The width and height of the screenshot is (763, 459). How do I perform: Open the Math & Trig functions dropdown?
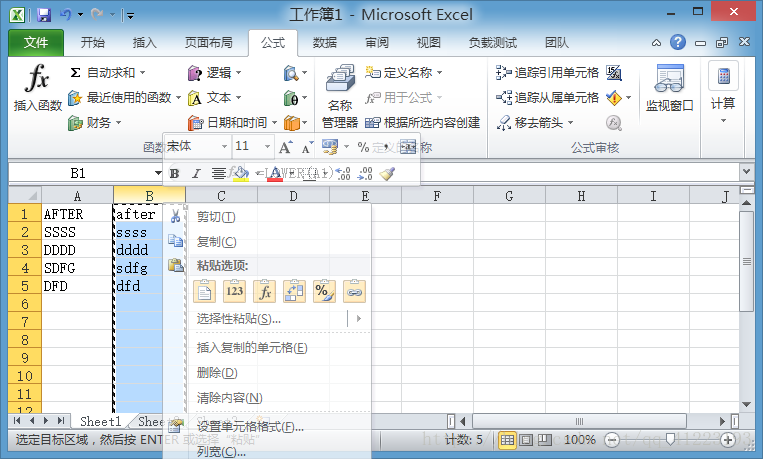[295, 98]
